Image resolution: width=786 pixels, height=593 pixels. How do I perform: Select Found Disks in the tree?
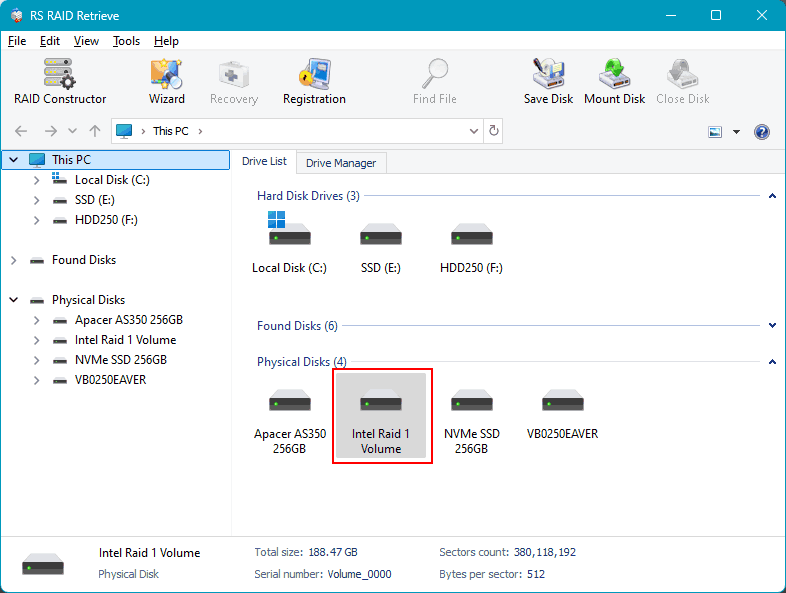coord(84,260)
